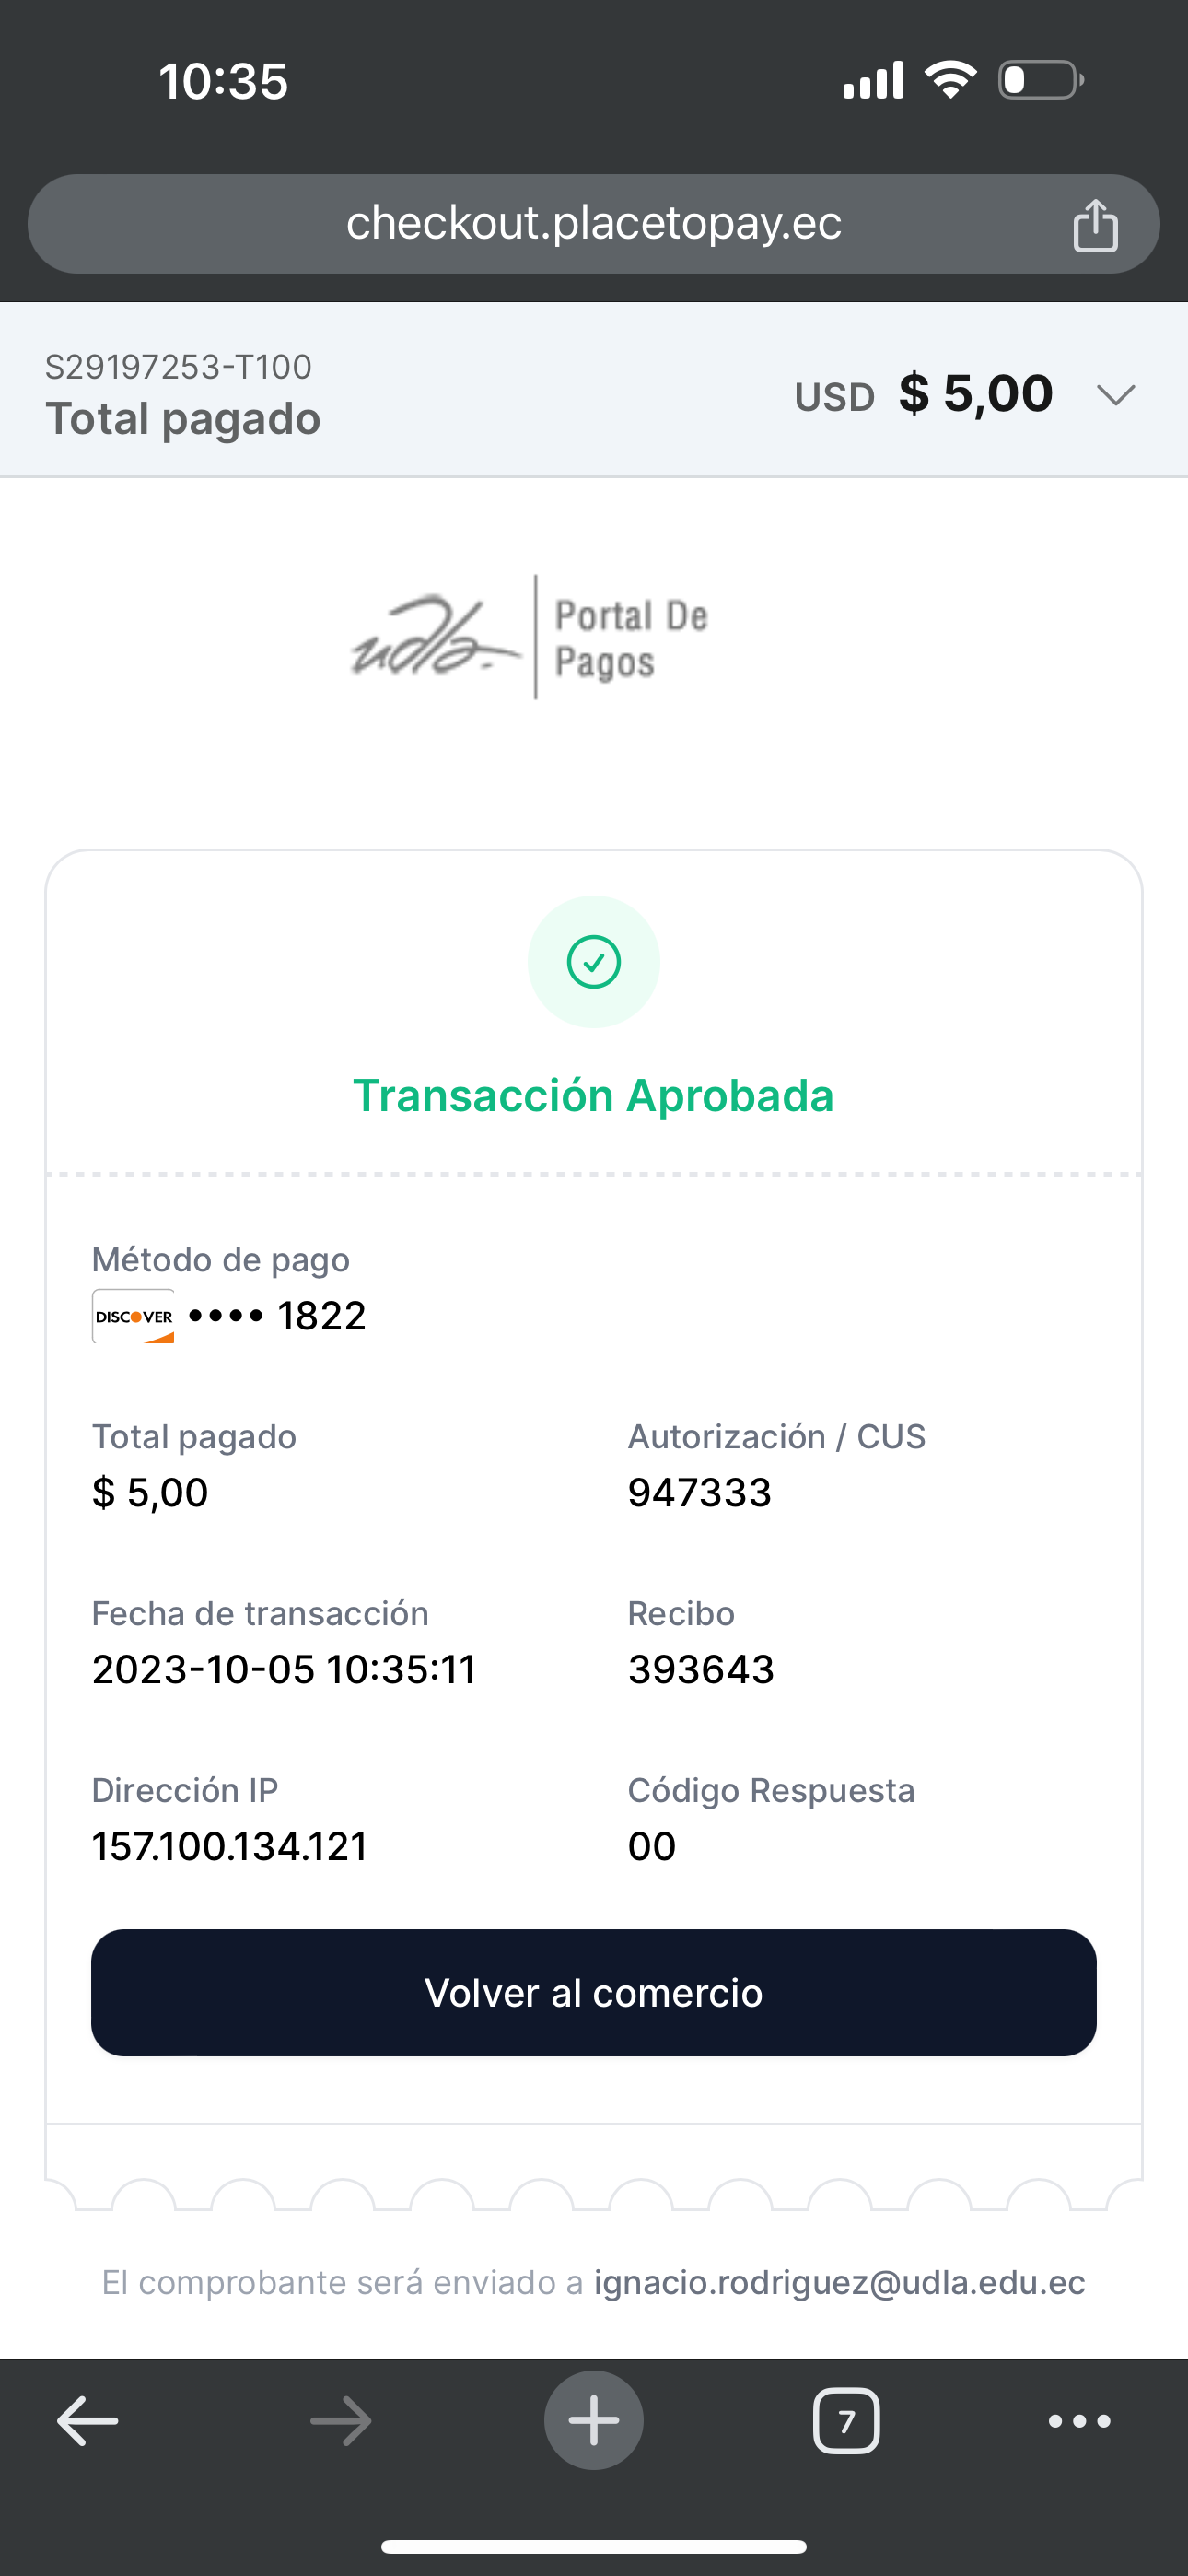Tap the IP address 157.100.134.121
Image resolution: width=1188 pixels, height=2576 pixels.
230,1846
